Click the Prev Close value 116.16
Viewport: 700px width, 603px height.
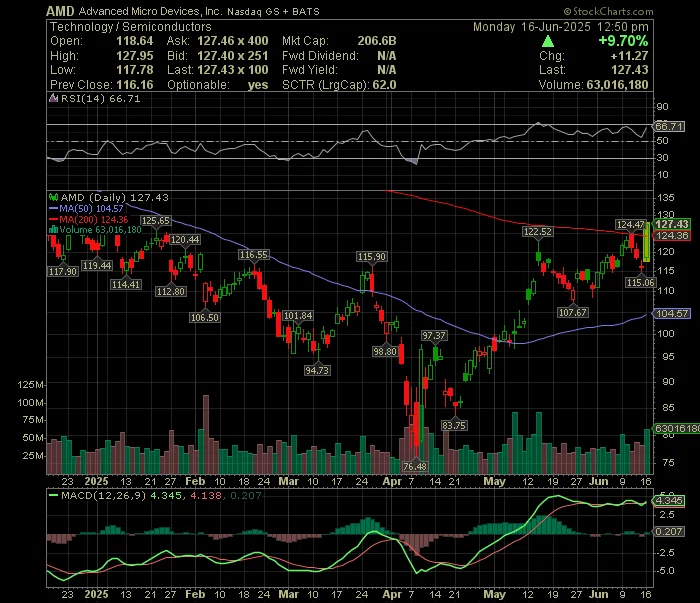tap(134, 85)
